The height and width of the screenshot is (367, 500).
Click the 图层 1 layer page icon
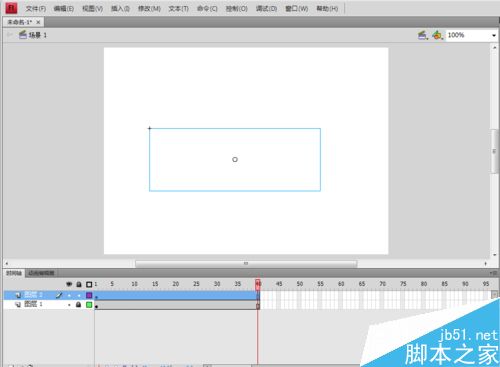18,305
